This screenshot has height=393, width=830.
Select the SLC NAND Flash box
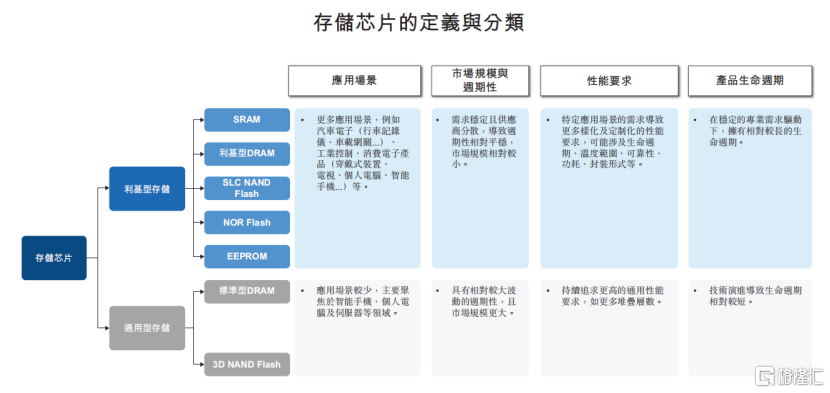(x=247, y=188)
